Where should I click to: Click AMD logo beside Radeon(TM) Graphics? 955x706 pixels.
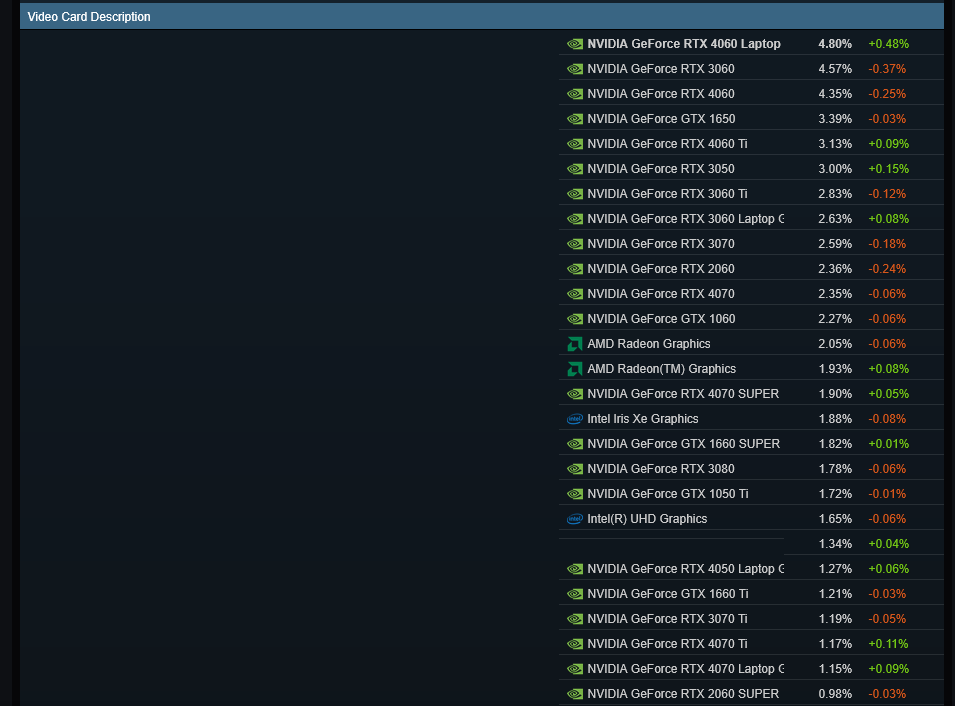(575, 369)
